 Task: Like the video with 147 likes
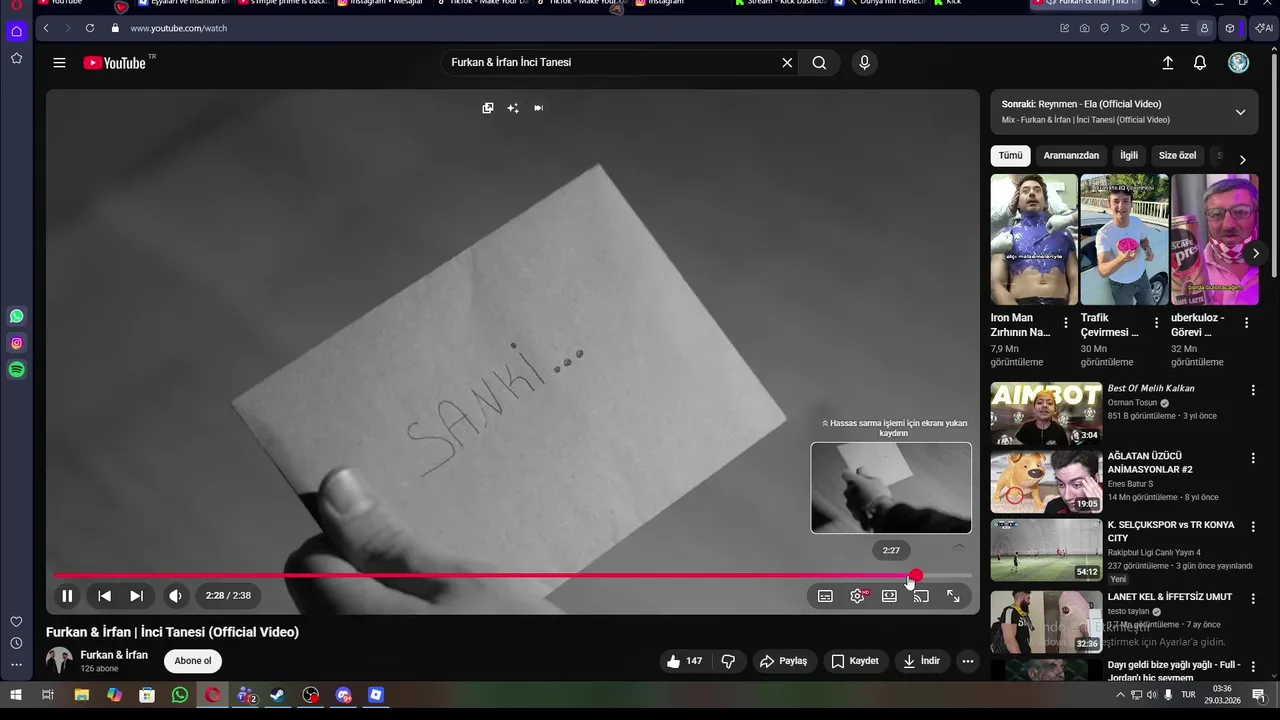tap(685, 661)
